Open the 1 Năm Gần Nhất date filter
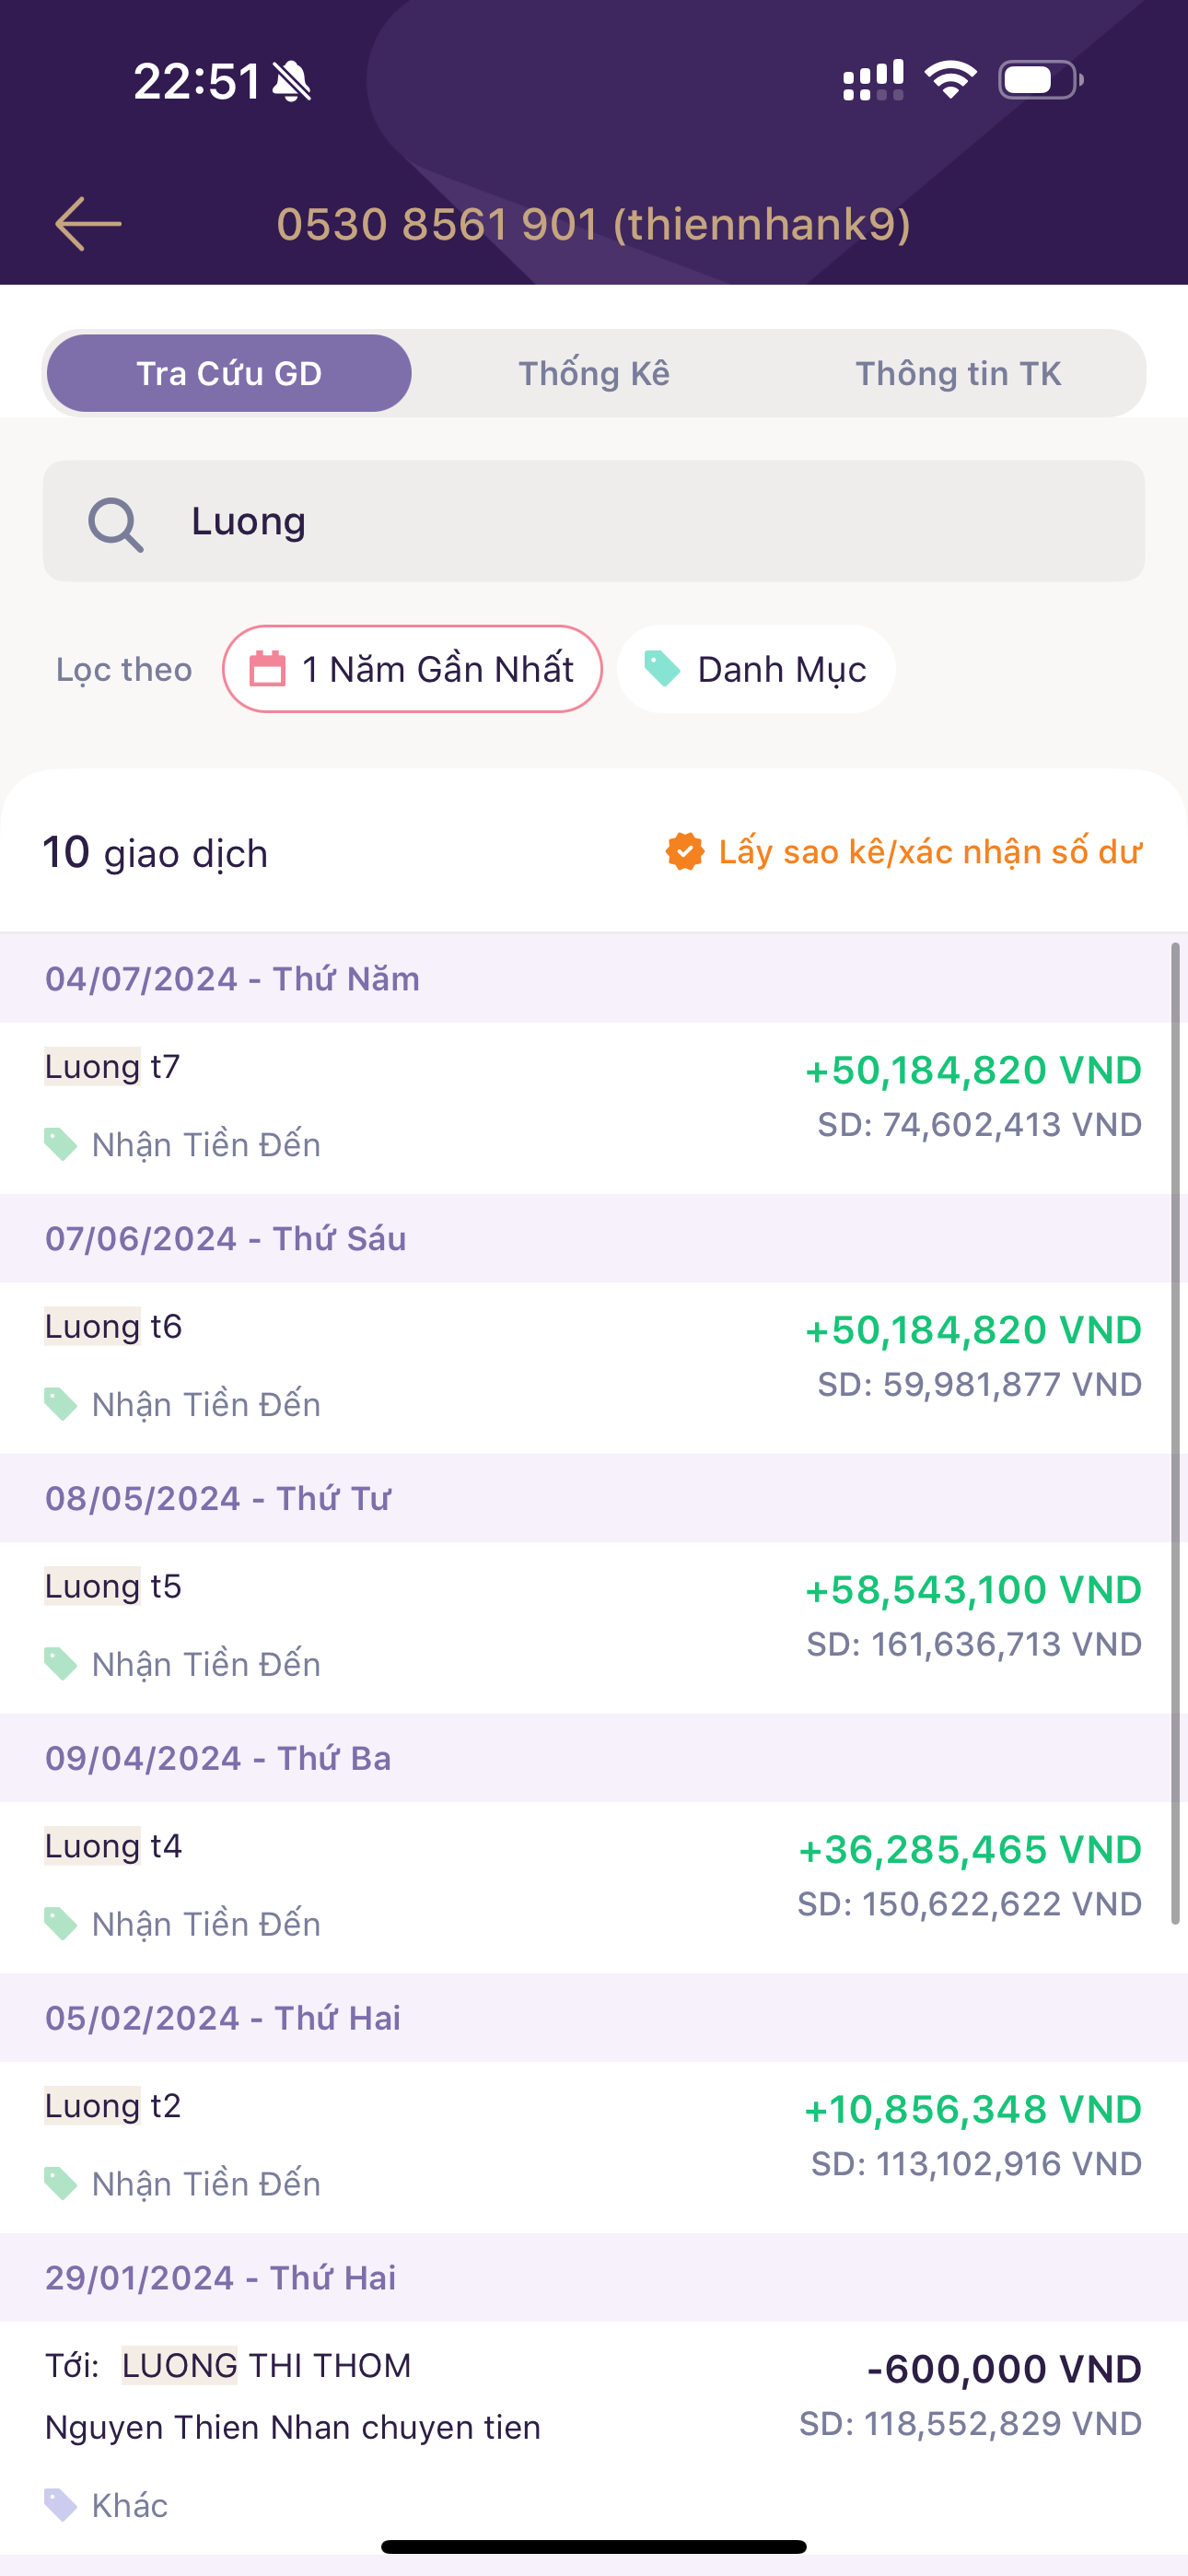Viewport: 1188px width, 2576px height. pyautogui.click(x=412, y=669)
